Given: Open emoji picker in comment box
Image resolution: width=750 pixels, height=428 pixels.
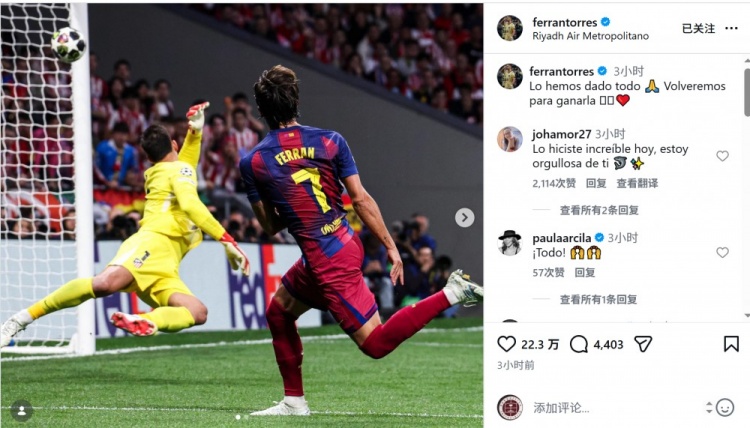Looking at the screenshot, I should pyautogui.click(x=725, y=407).
